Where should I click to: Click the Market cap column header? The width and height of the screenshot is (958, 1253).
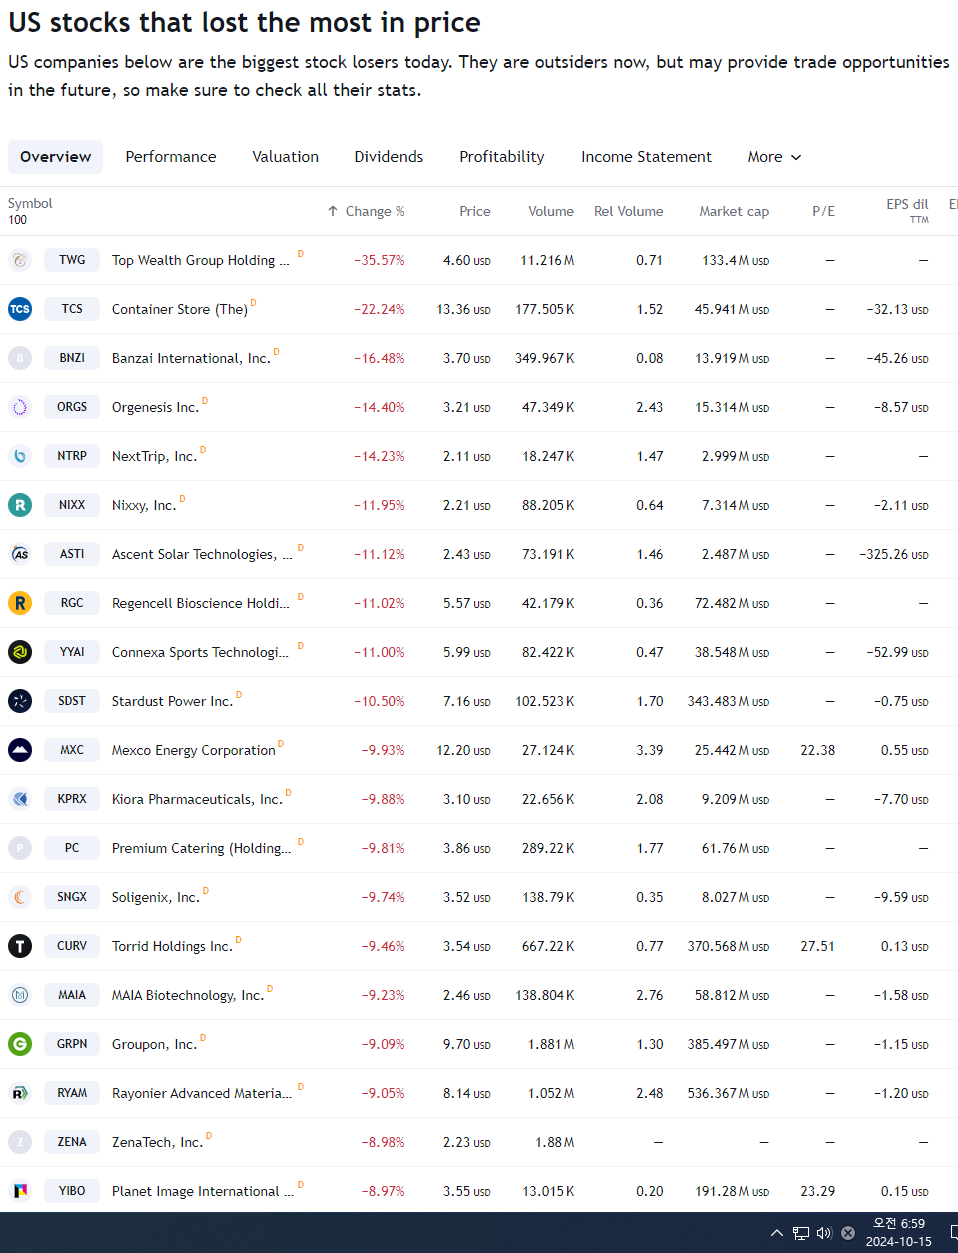tap(734, 211)
